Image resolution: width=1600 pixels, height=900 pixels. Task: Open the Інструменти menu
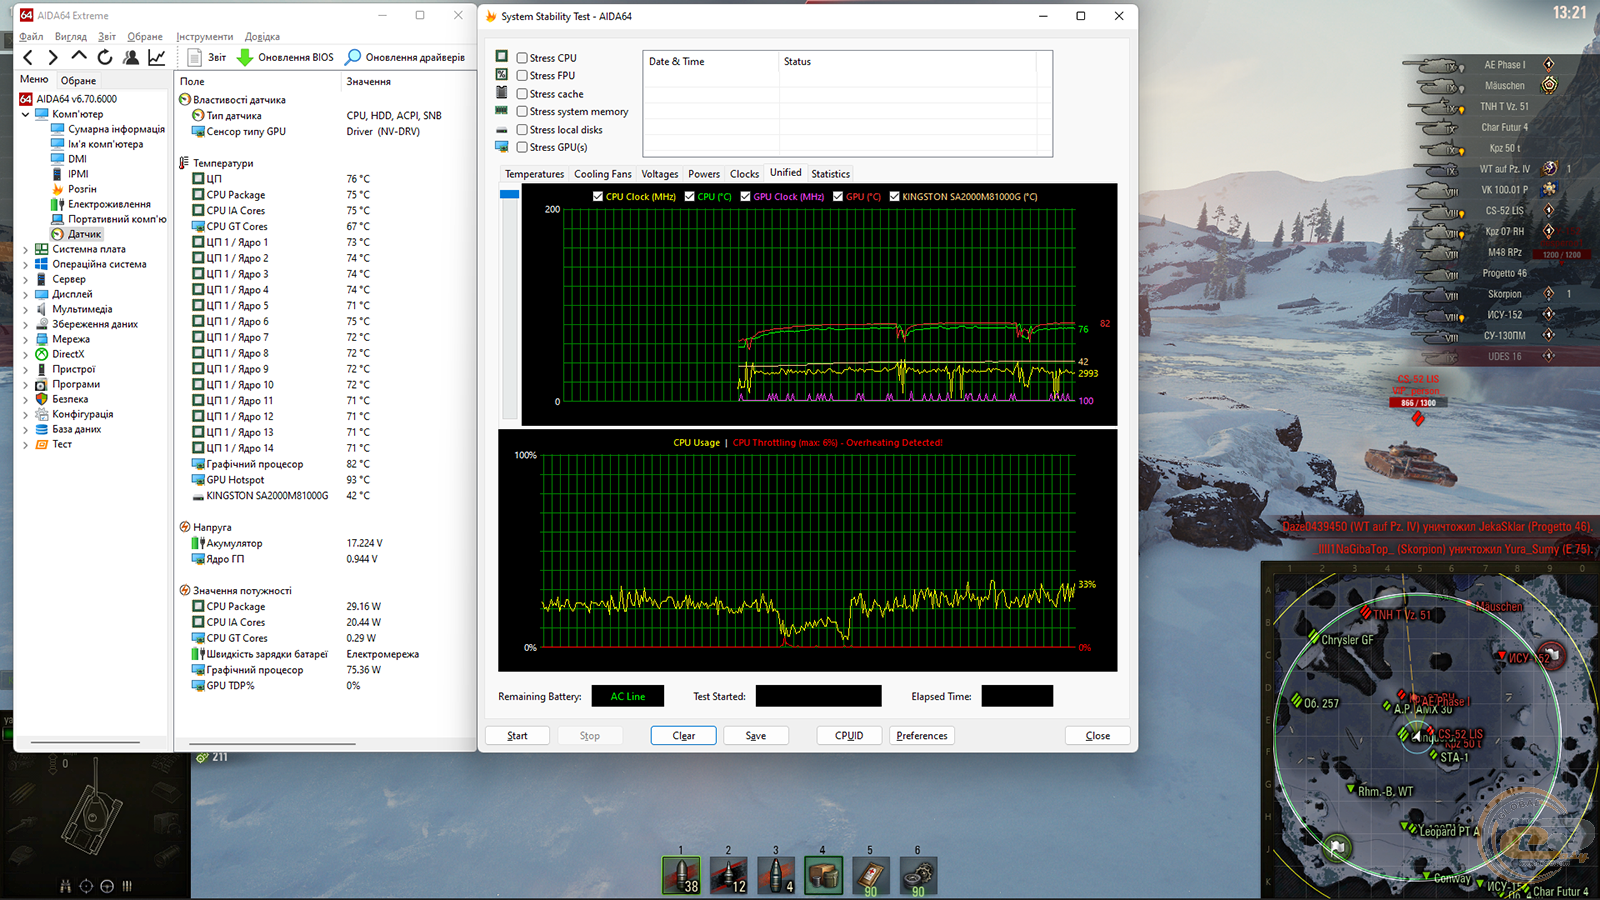(205, 37)
